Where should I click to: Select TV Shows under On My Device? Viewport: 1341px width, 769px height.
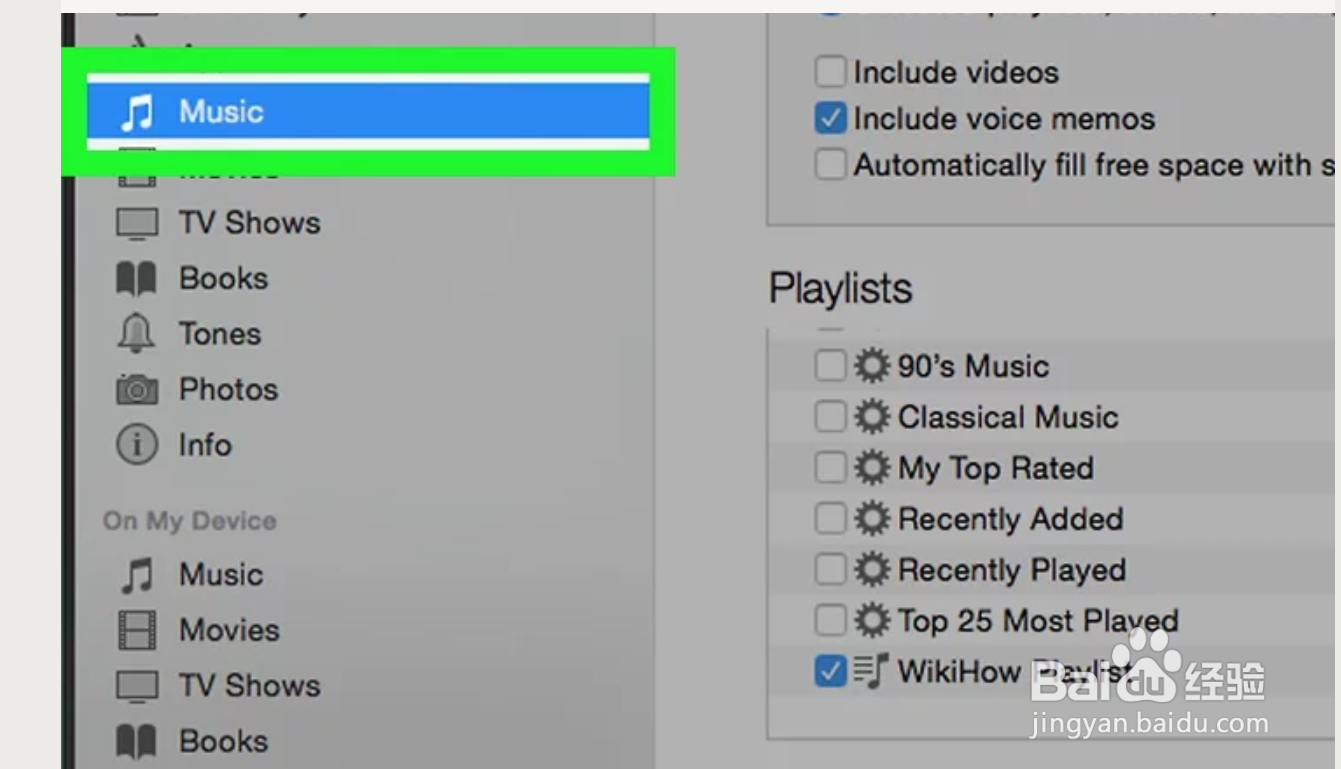pos(219,686)
